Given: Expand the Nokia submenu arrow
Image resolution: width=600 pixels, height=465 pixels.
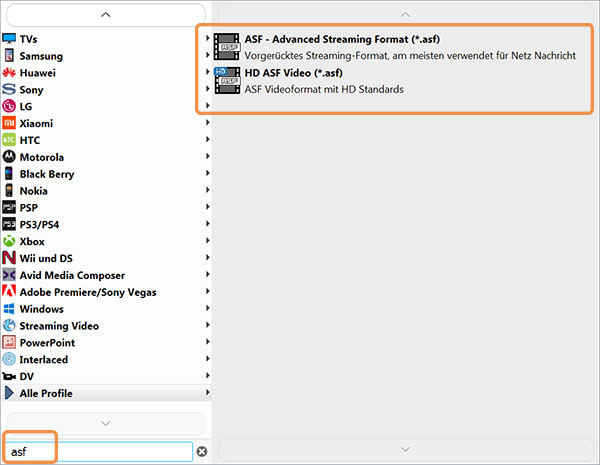Looking at the screenshot, I should pos(207,190).
